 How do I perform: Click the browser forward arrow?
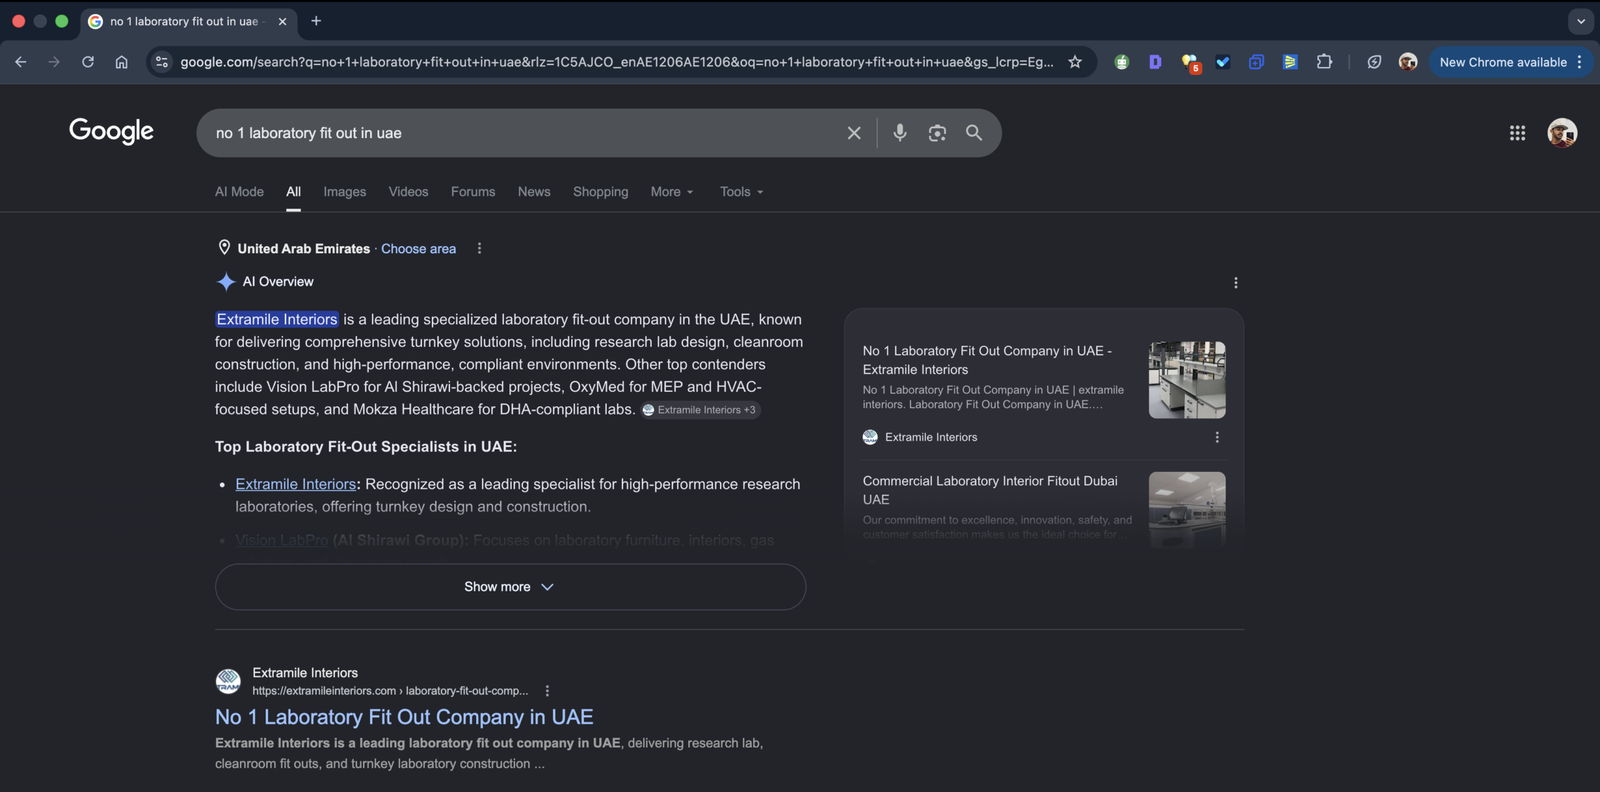(x=54, y=62)
